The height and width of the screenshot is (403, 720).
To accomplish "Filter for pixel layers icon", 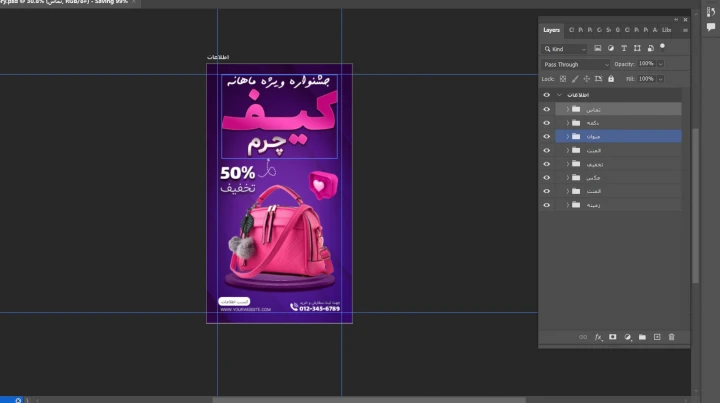I will [x=598, y=48].
